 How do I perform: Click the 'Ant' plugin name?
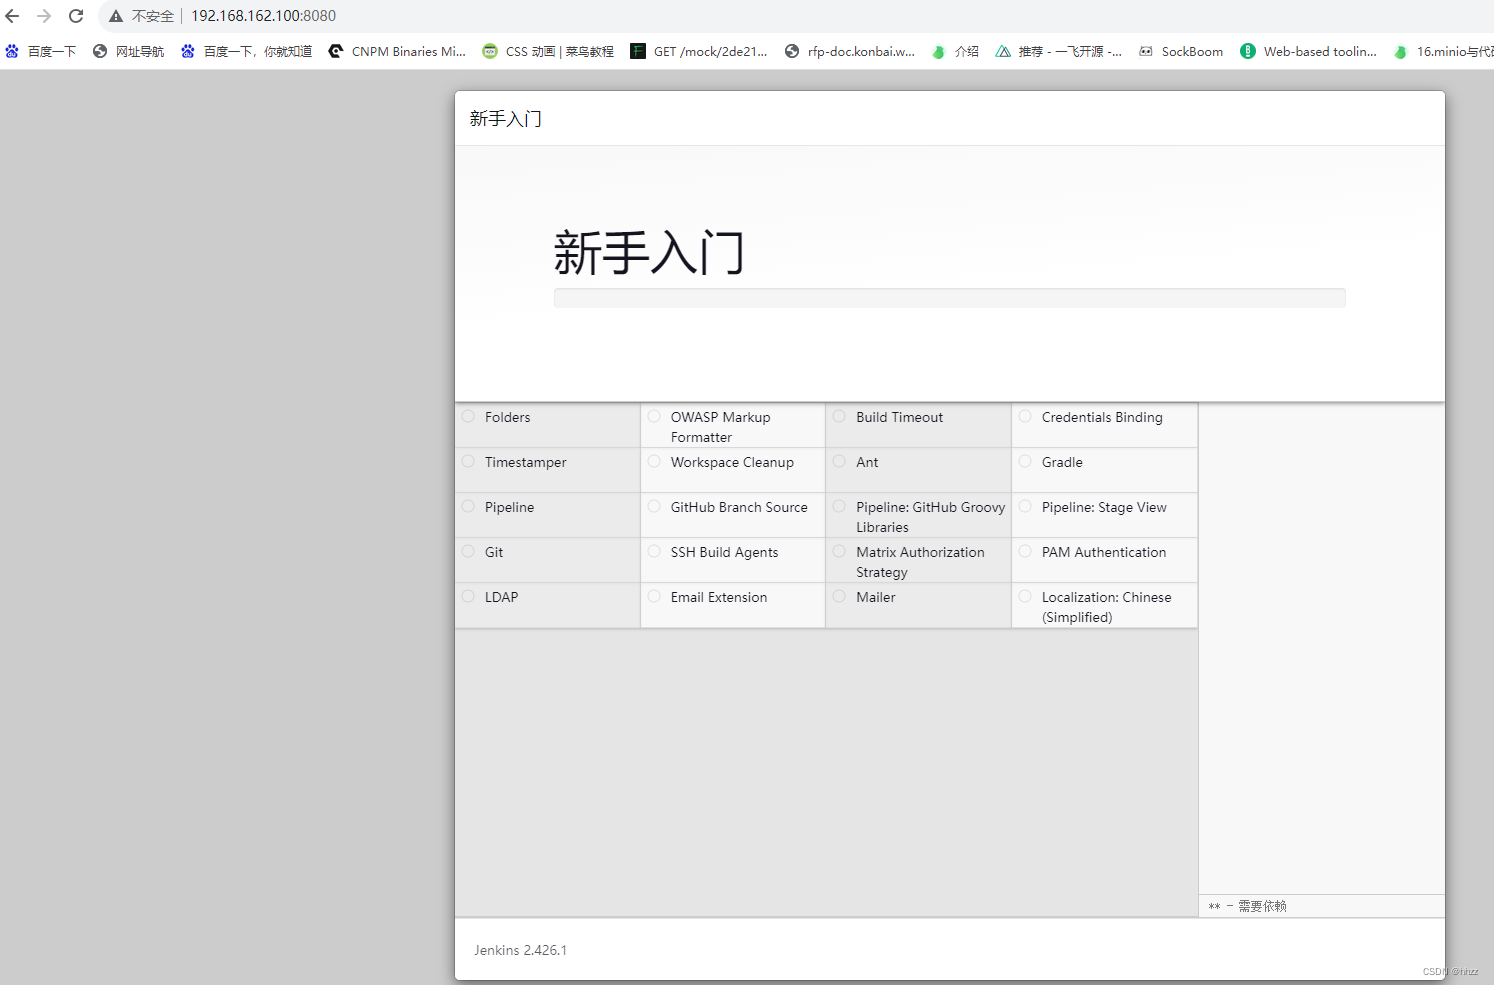point(867,462)
